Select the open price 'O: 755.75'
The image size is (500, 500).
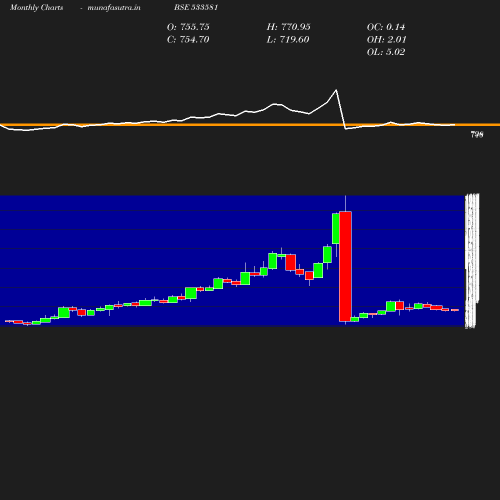[188, 27]
